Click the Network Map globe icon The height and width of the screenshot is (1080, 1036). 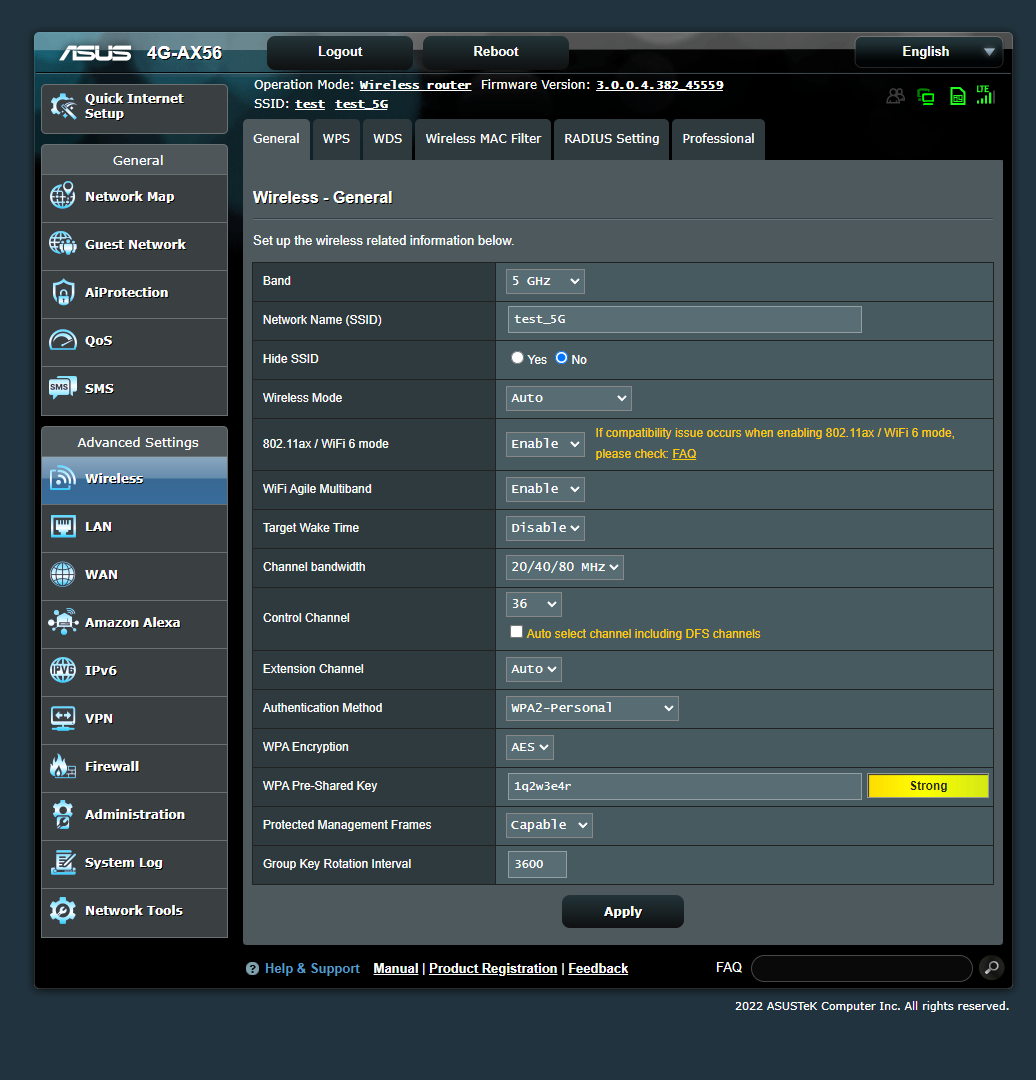tap(63, 196)
